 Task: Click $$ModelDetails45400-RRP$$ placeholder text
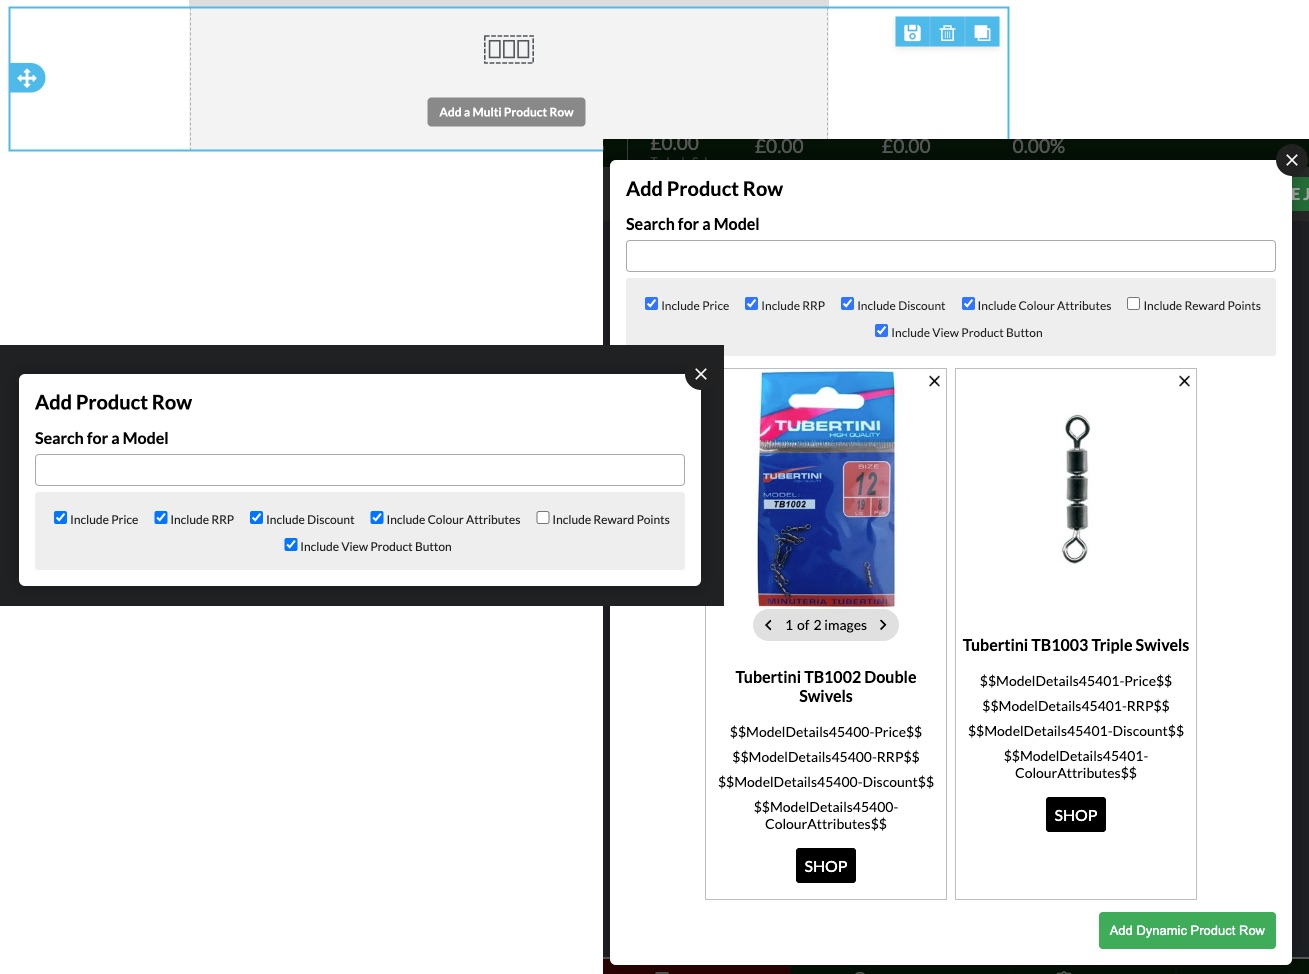pyautogui.click(x=826, y=757)
